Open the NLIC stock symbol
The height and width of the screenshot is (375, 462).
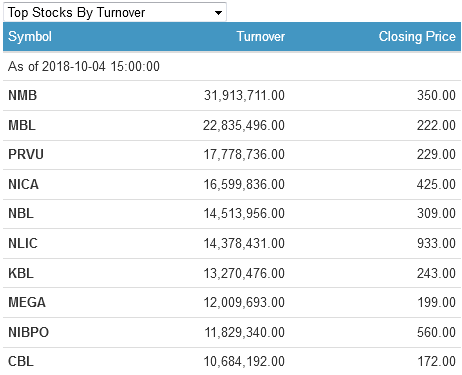(23, 243)
